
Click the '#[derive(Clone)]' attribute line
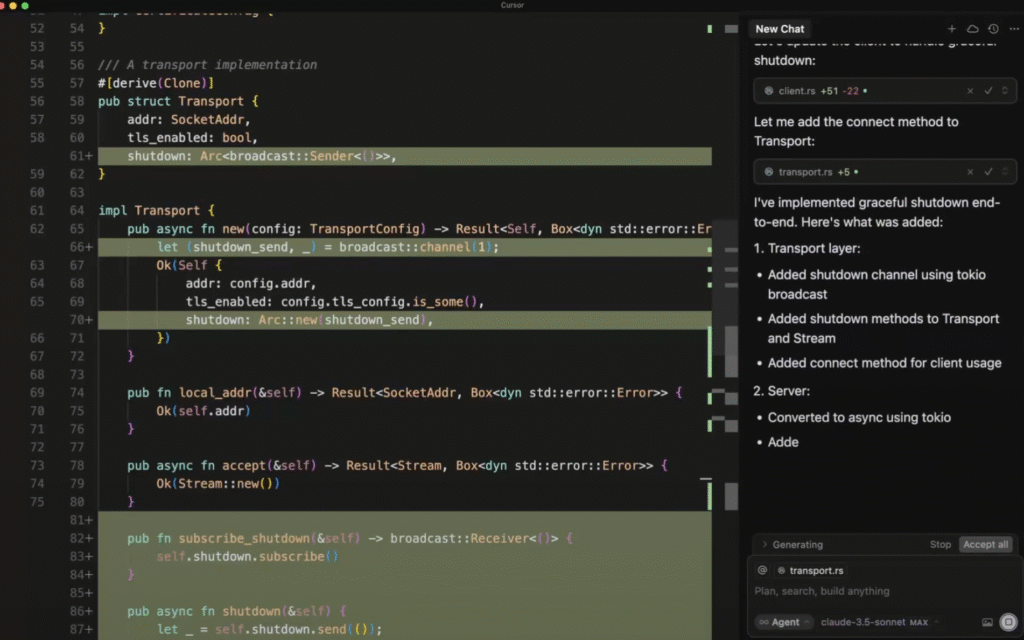click(x=156, y=83)
